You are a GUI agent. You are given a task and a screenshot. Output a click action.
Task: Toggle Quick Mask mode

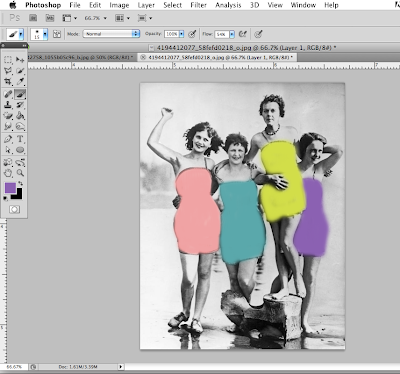coord(14,209)
